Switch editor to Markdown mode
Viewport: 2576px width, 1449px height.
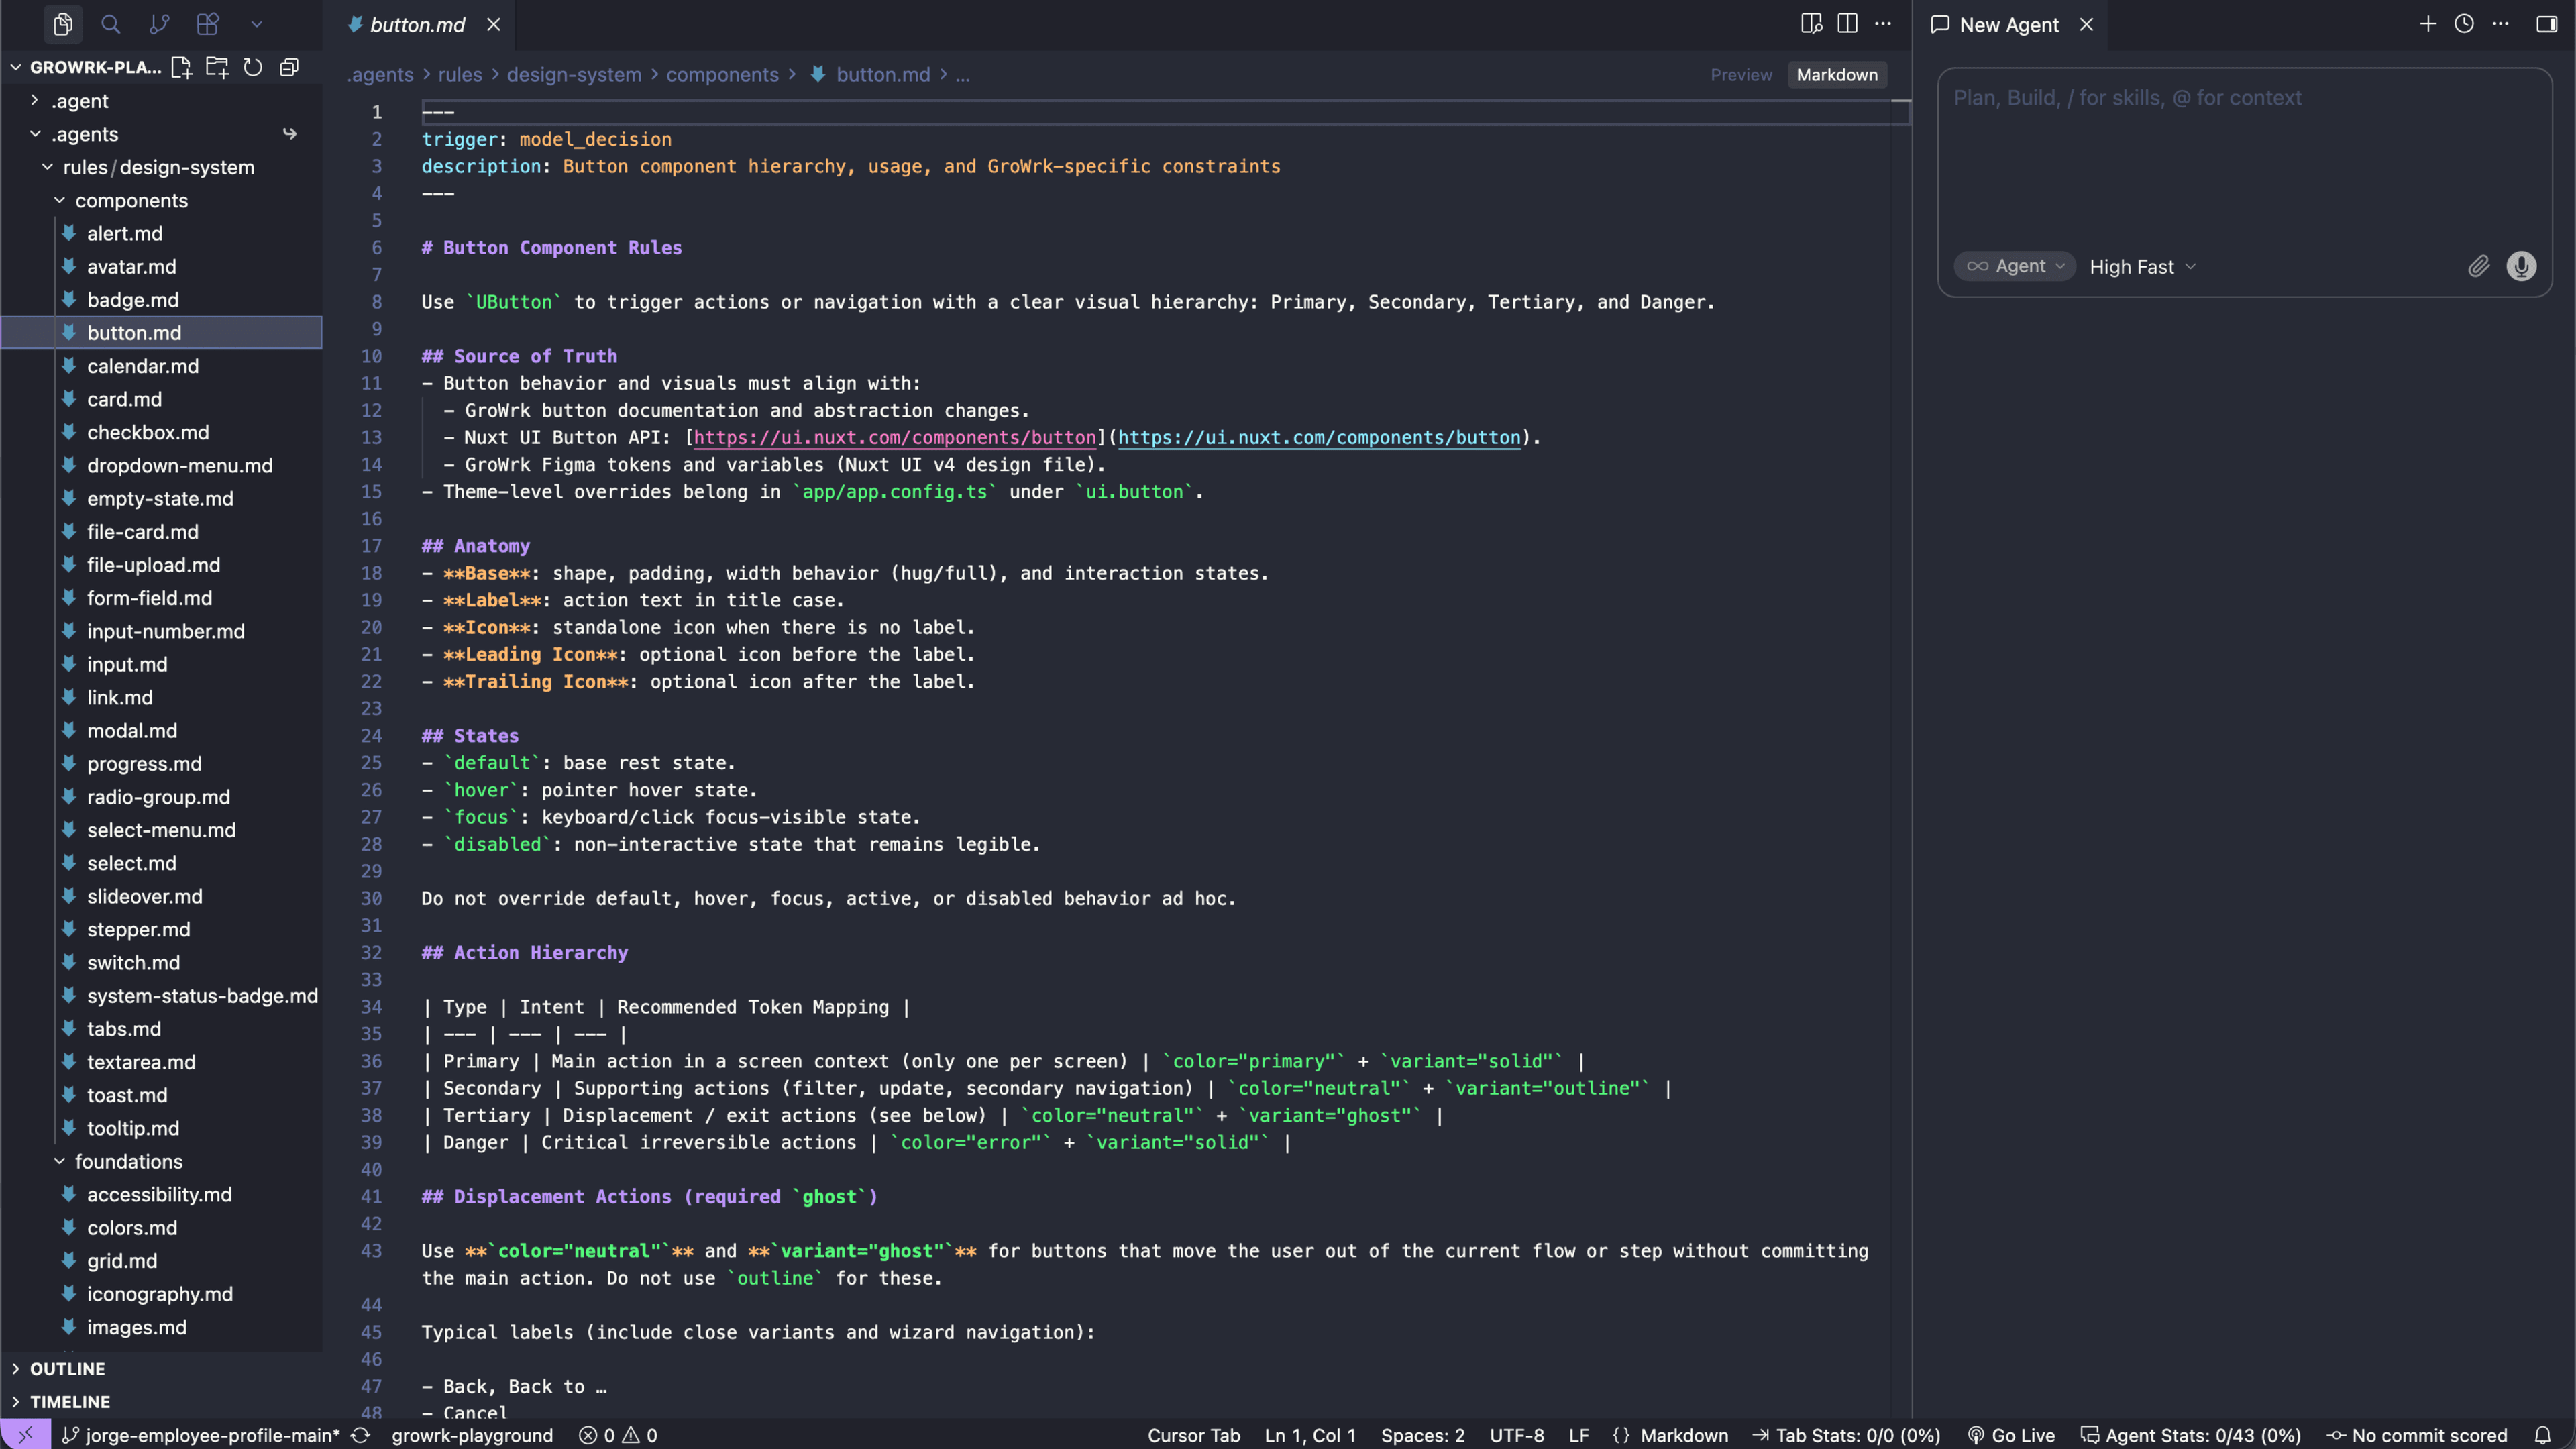[x=1837, y=75]
